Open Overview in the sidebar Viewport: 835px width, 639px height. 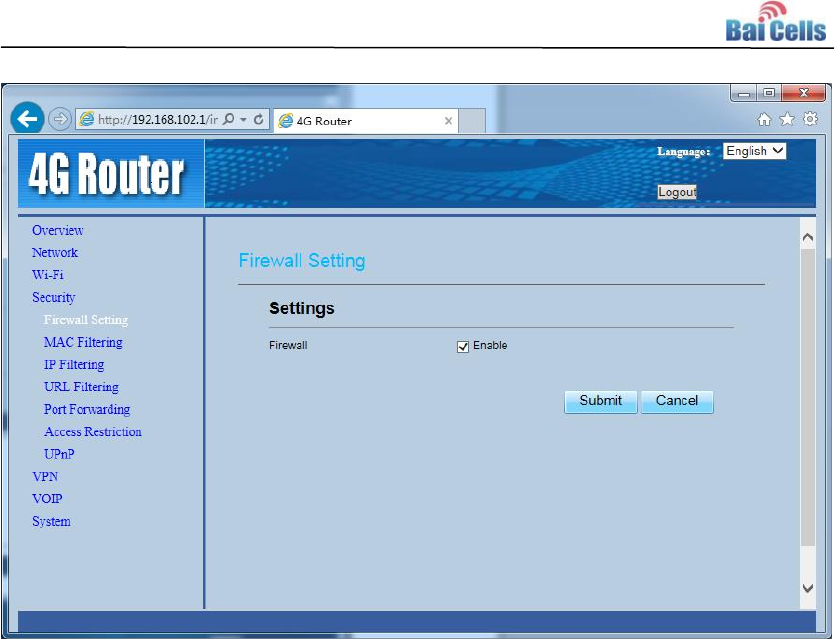[x=58, y=230]
